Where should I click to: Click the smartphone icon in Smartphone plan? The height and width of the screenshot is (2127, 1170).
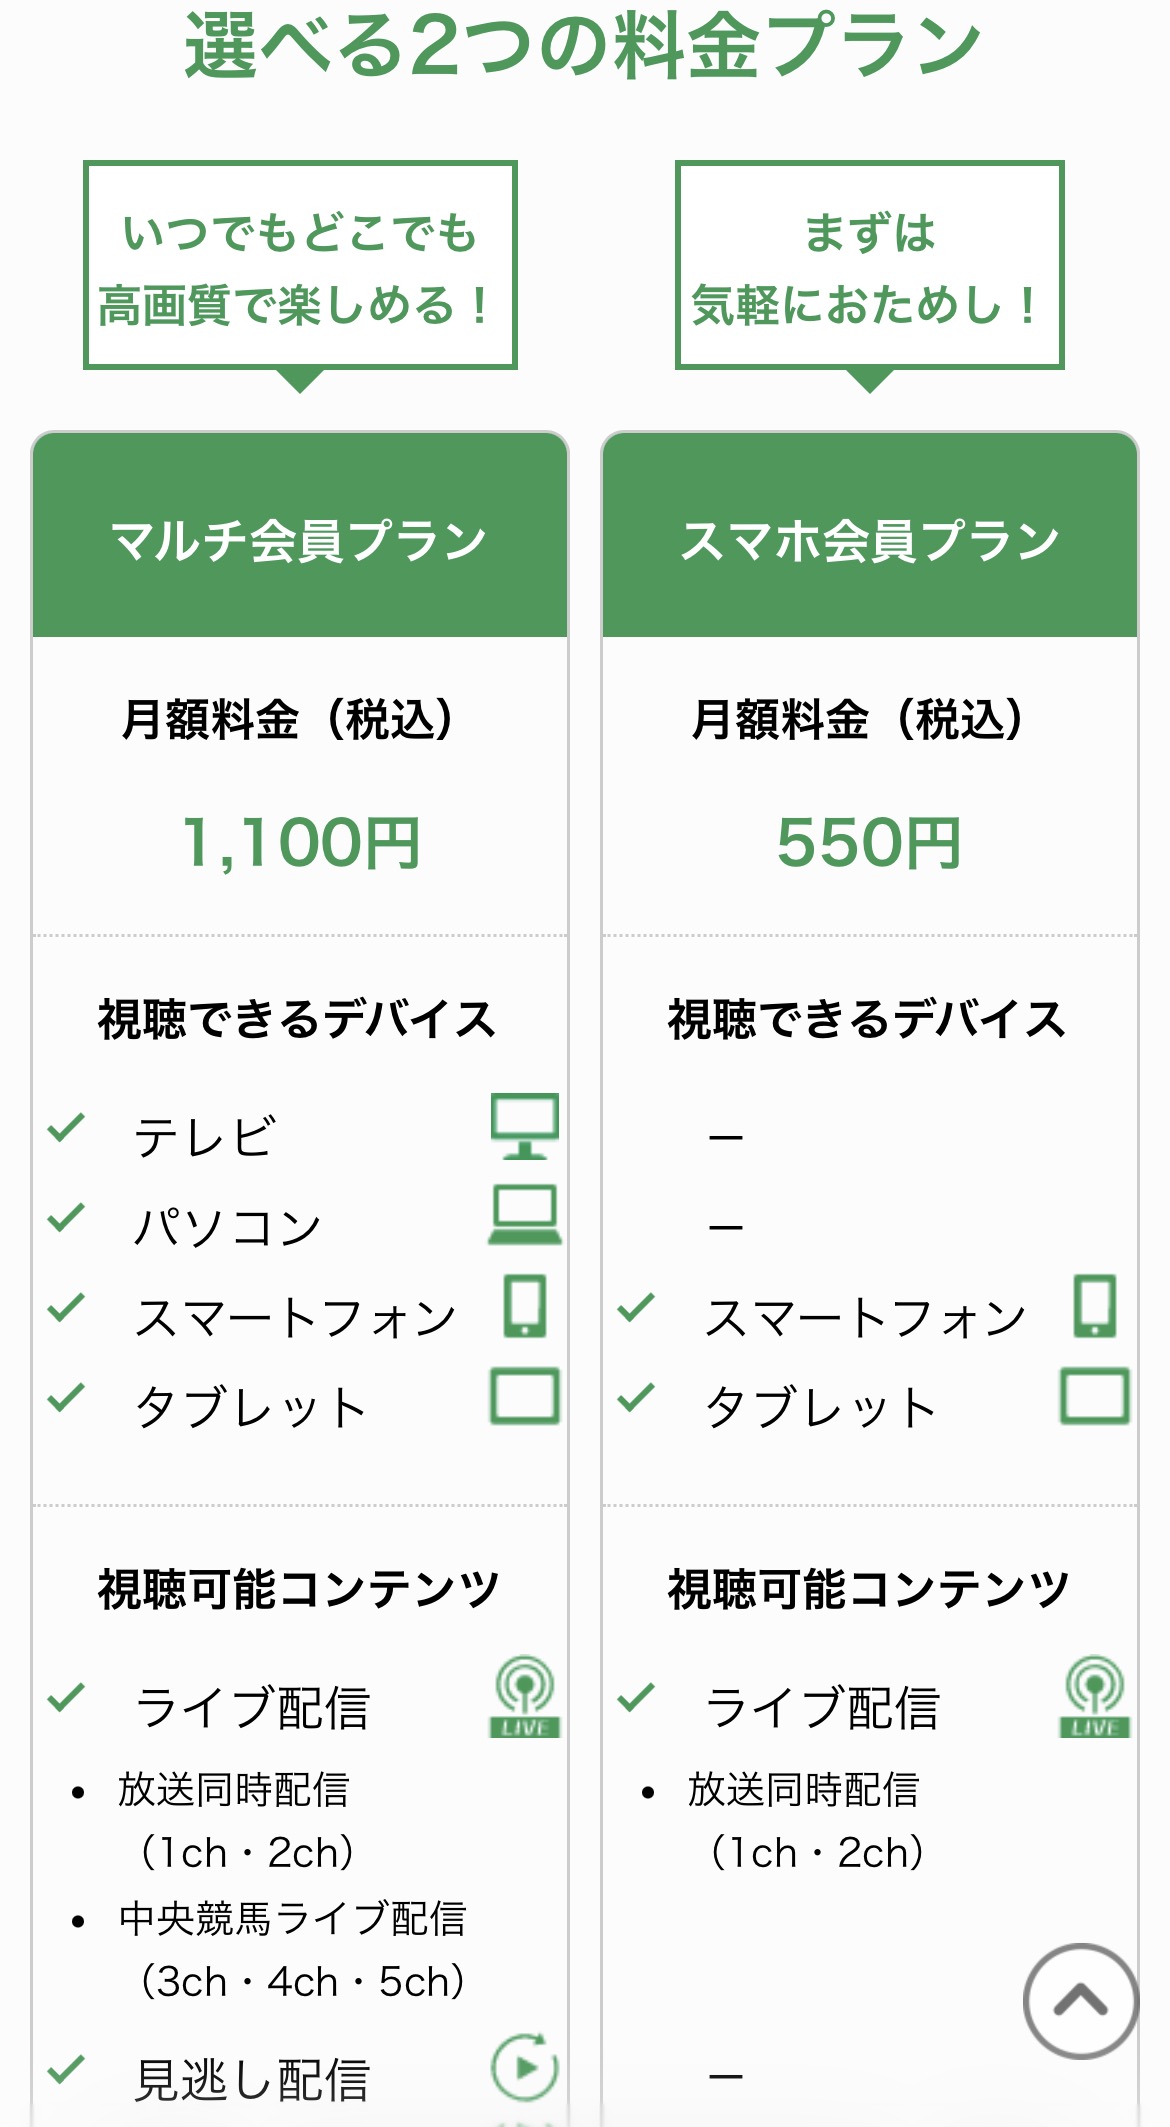(1095, 1305)
